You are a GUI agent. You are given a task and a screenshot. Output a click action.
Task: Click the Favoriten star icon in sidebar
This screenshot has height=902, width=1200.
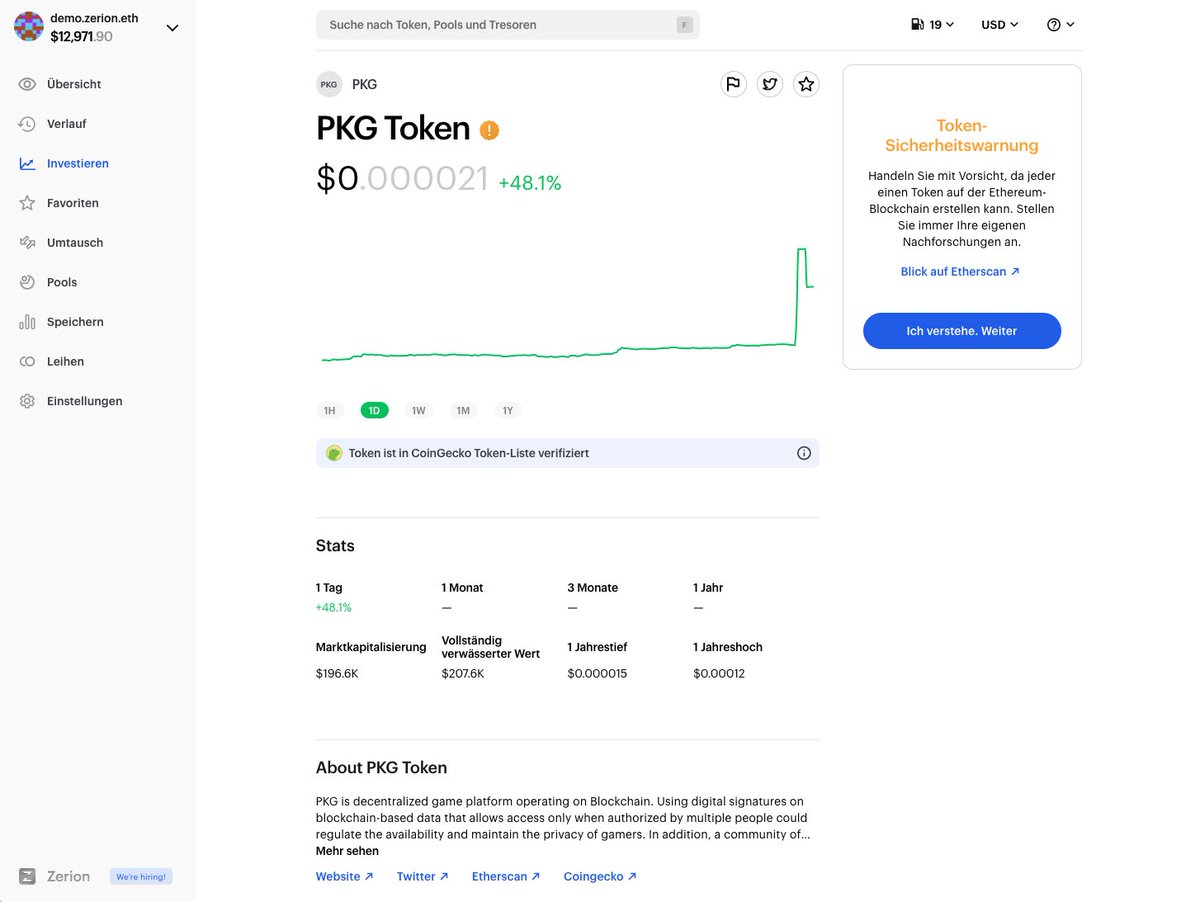(x=27, y=203)
